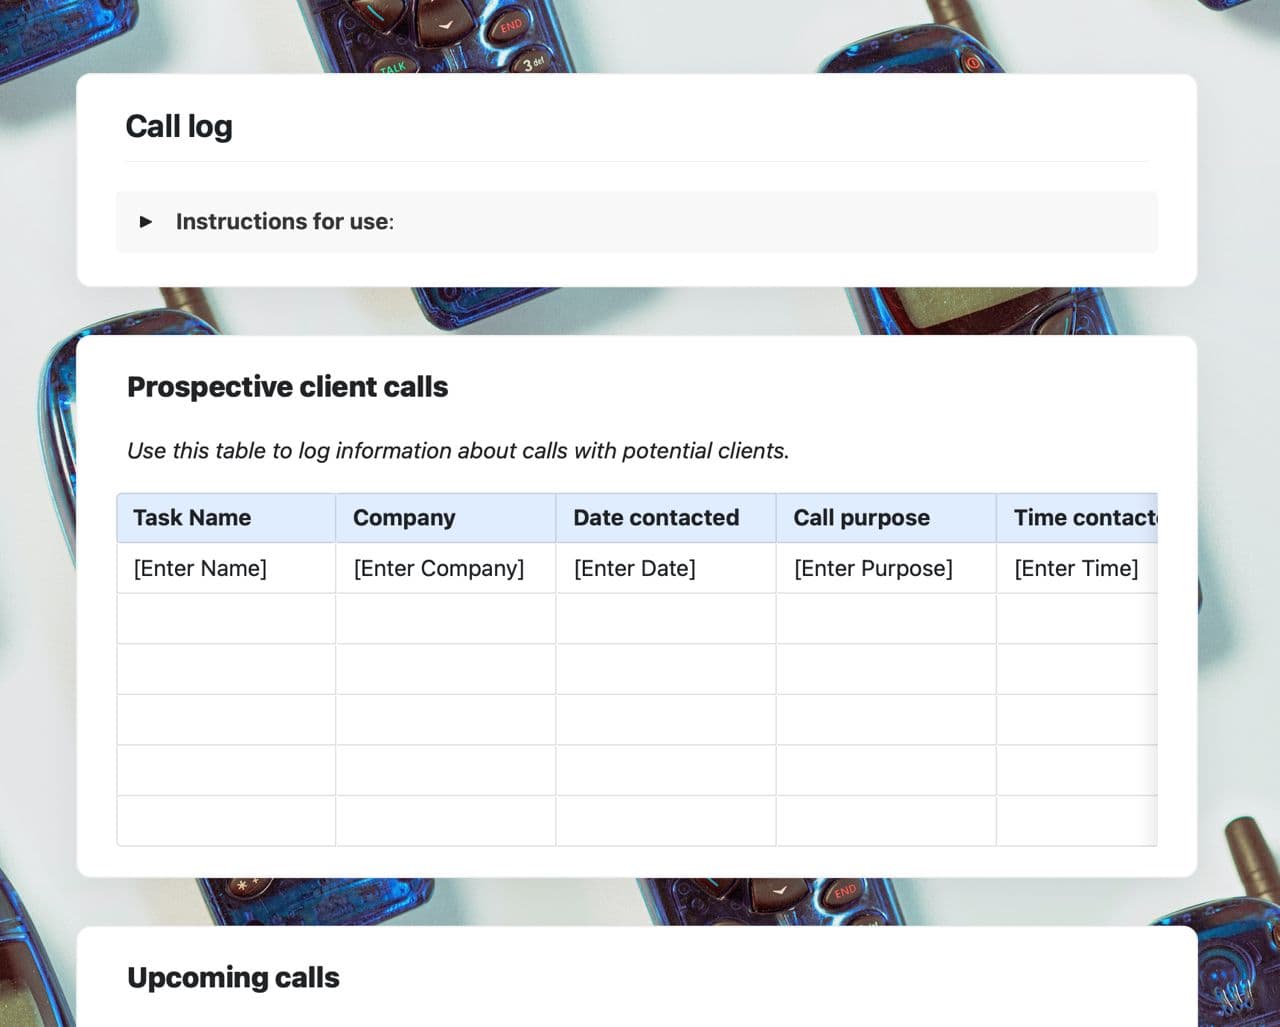Expand the Instructions for use triangle

(x=146, y=221)
